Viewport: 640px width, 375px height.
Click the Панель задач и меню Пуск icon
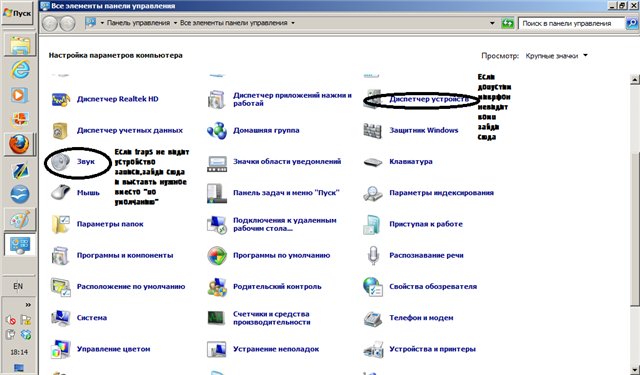point(217,193)
